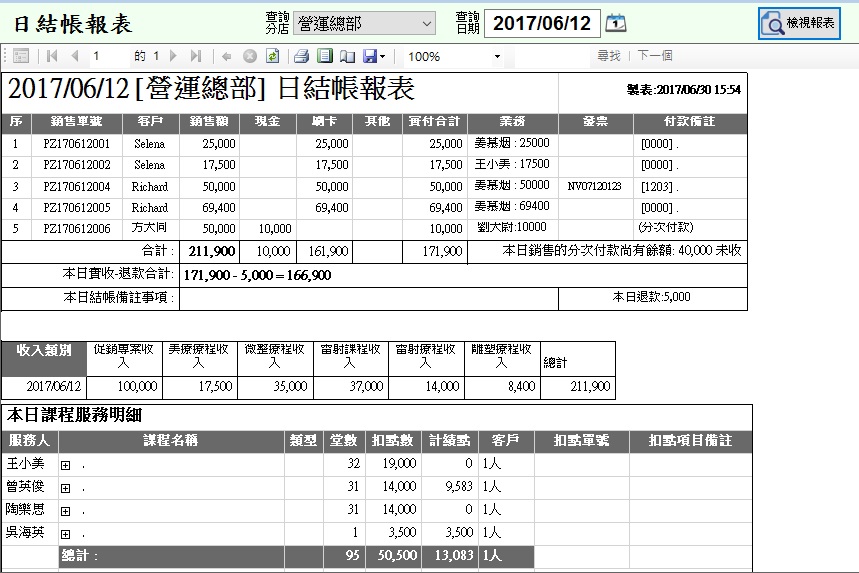Go to next page of report
This screenshot has width=859, height=573.
coord(173,56)
